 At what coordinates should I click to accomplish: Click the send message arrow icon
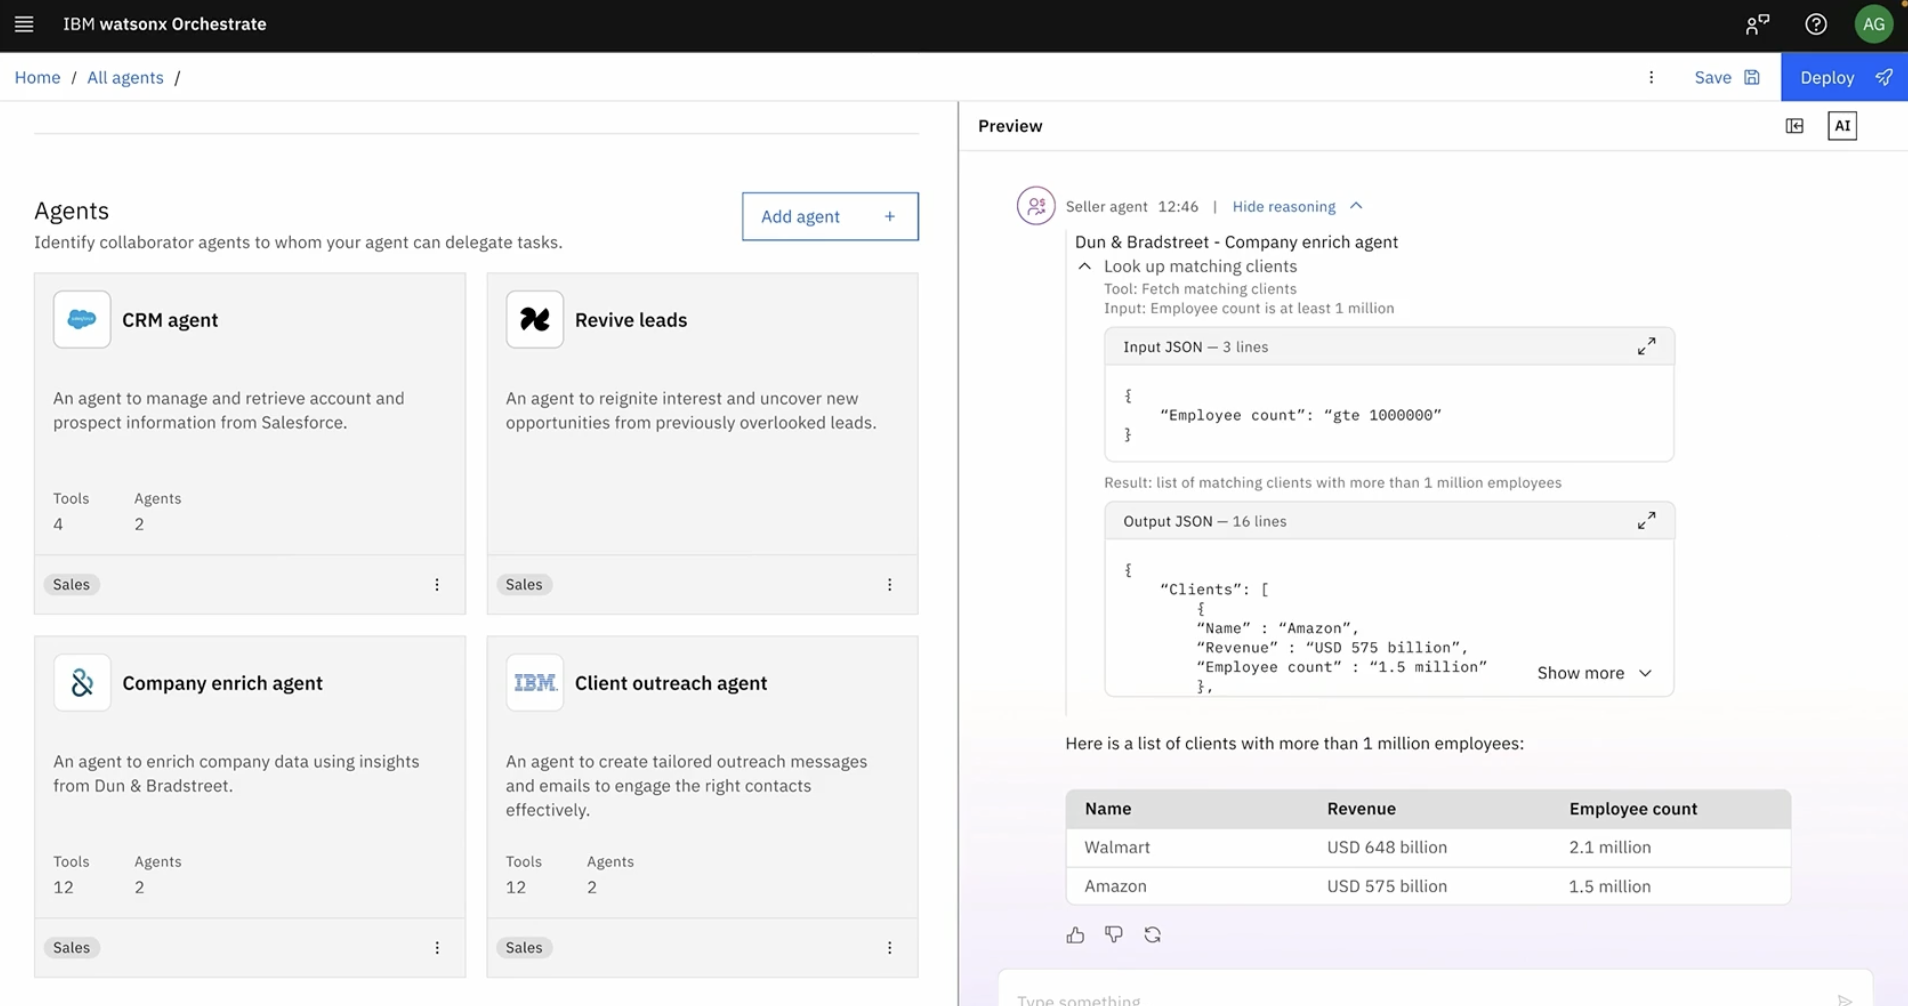[x=1844, y=999]
